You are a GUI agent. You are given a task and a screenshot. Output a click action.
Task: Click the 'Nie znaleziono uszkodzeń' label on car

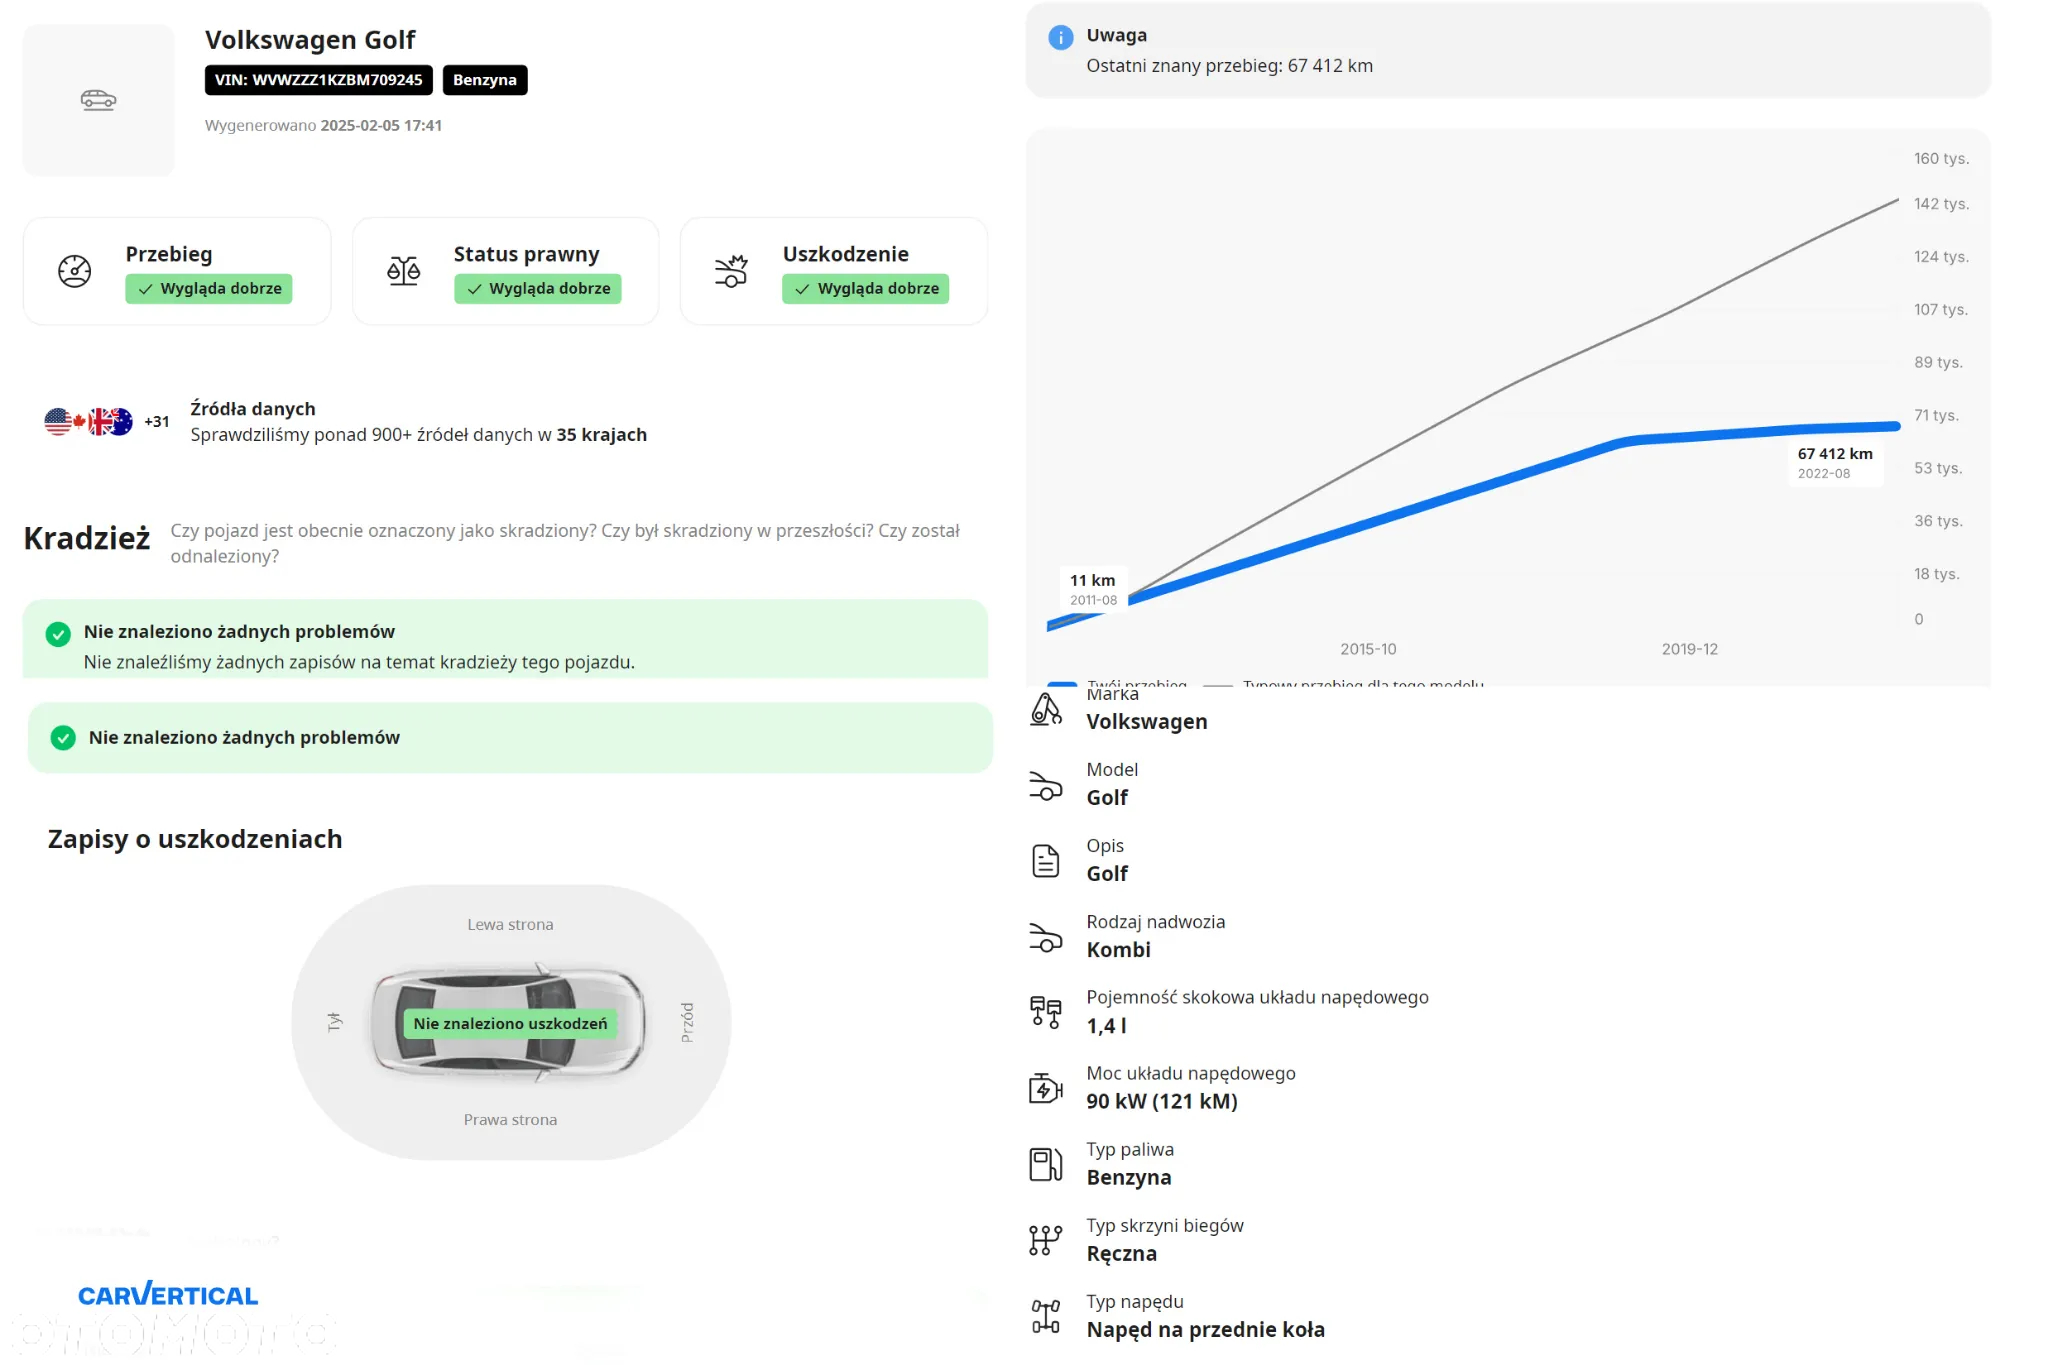point(510,1023)
